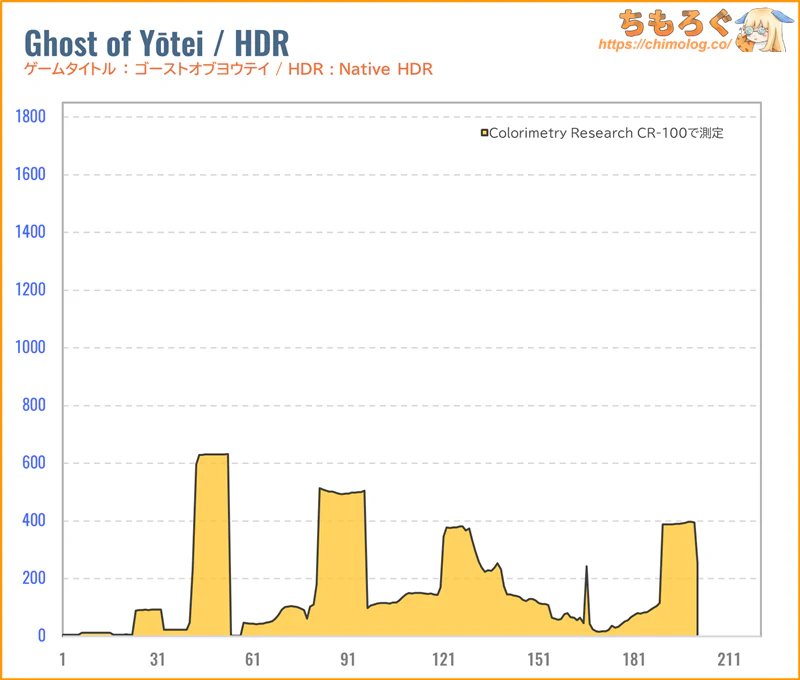
Task: Click the x-axis label 31
Action: point(157,659)
